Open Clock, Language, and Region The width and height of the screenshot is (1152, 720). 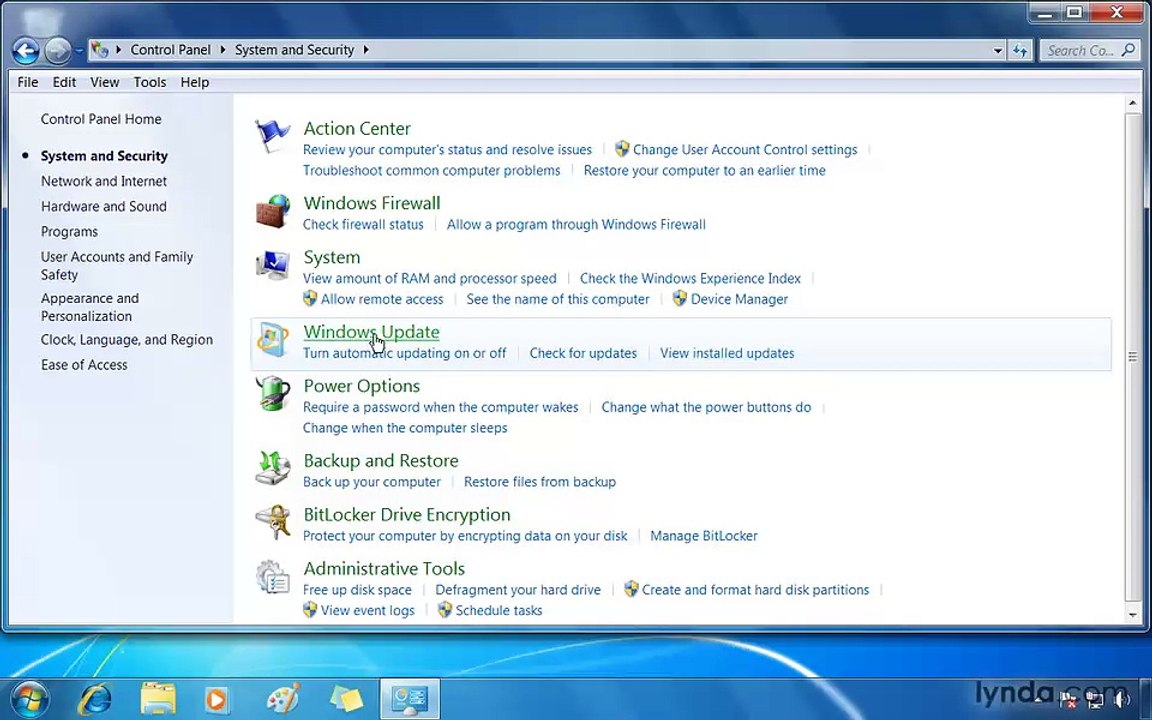pyautogui.click(x=126, y=339)
